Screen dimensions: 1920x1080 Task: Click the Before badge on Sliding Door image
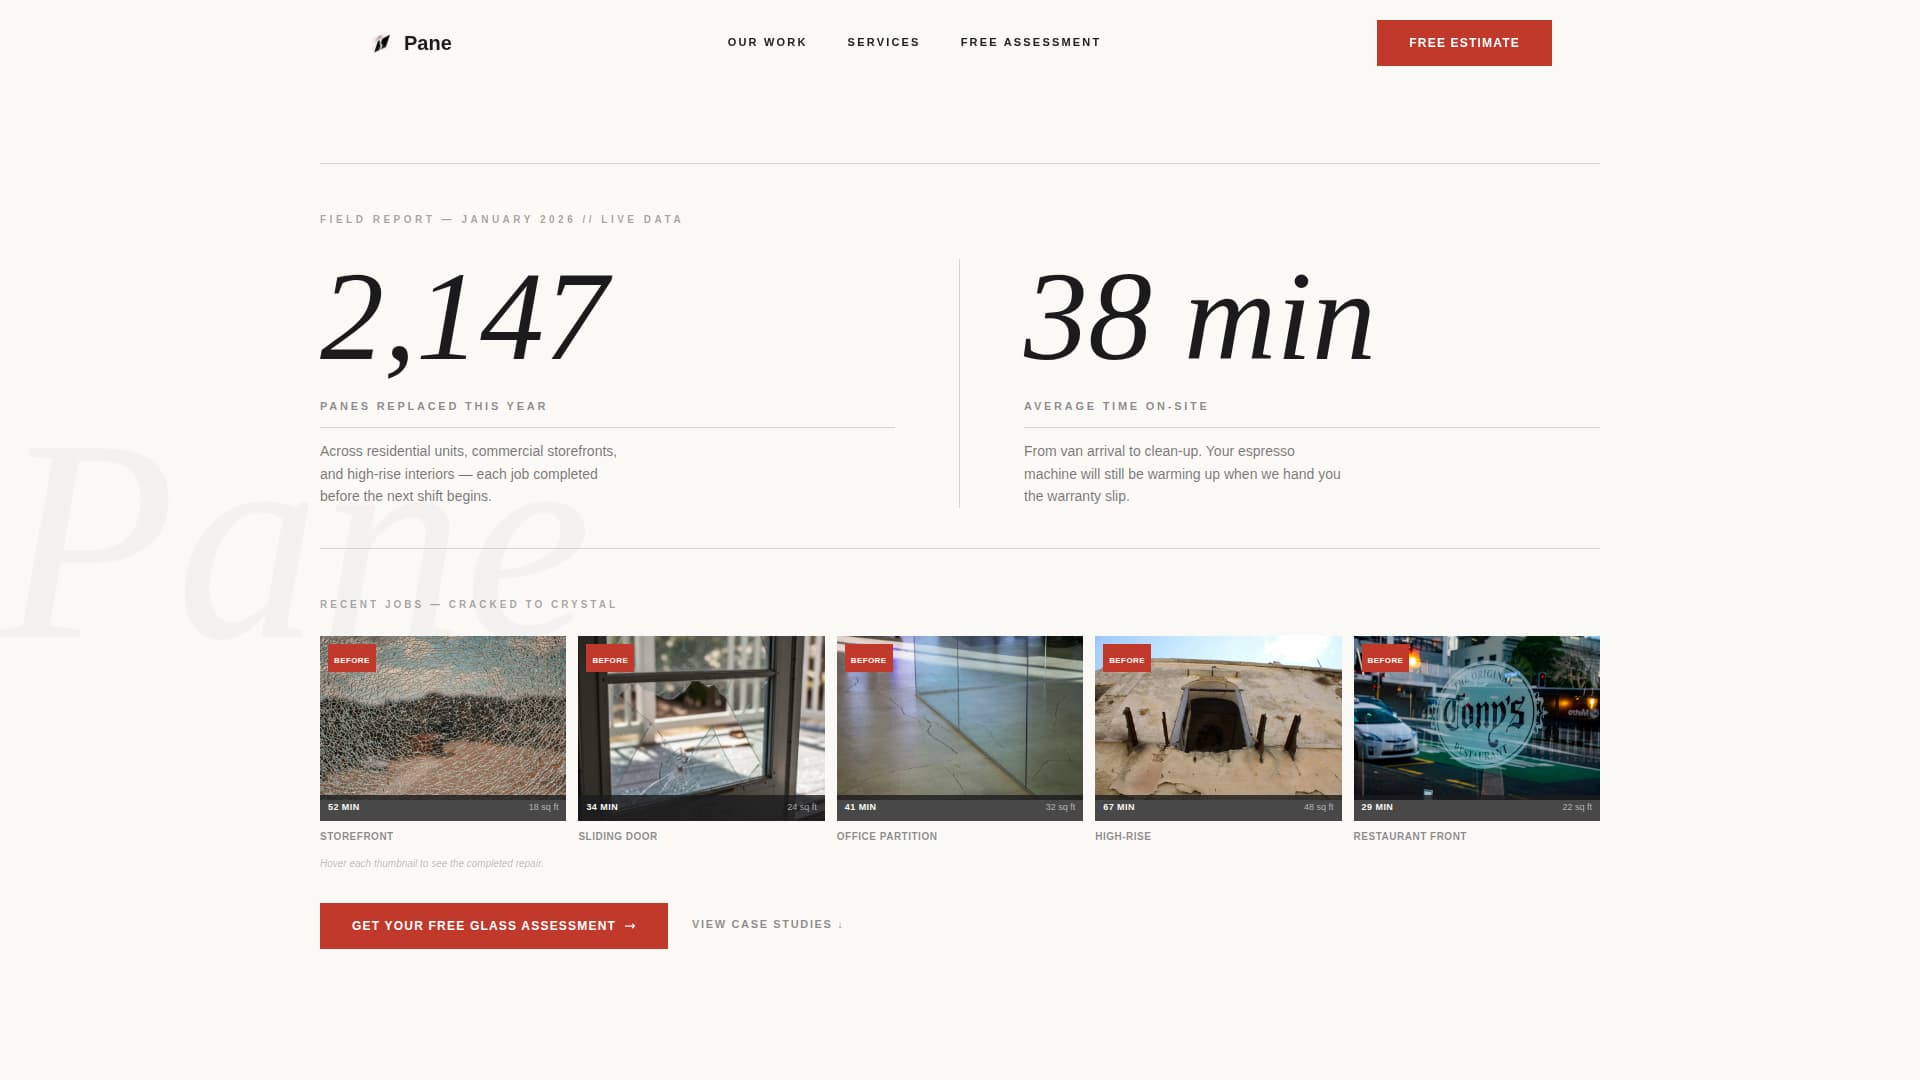[x=610, y=659]
